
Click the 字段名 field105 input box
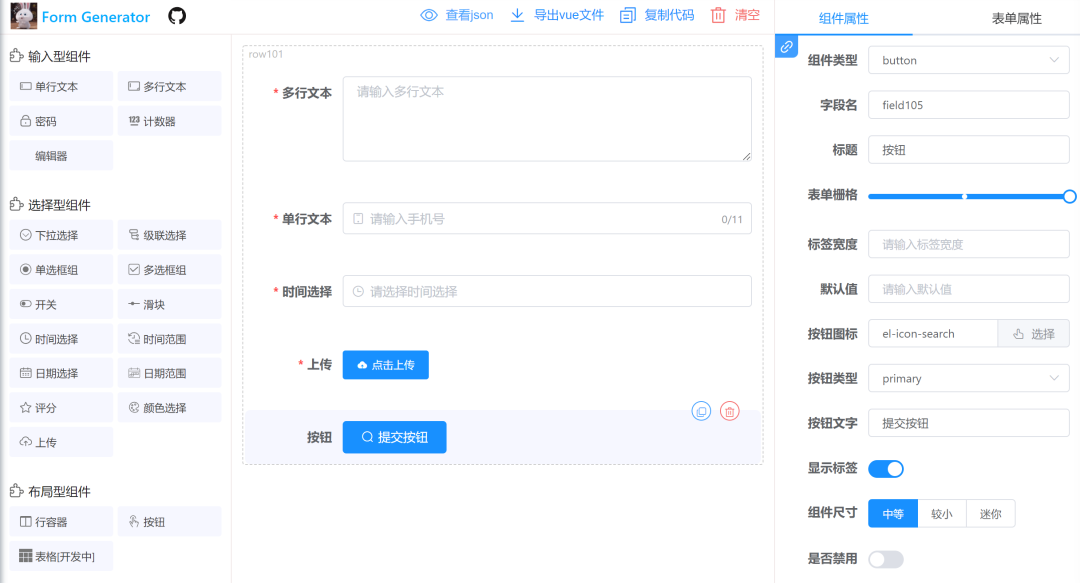click(x=967, y=104)
